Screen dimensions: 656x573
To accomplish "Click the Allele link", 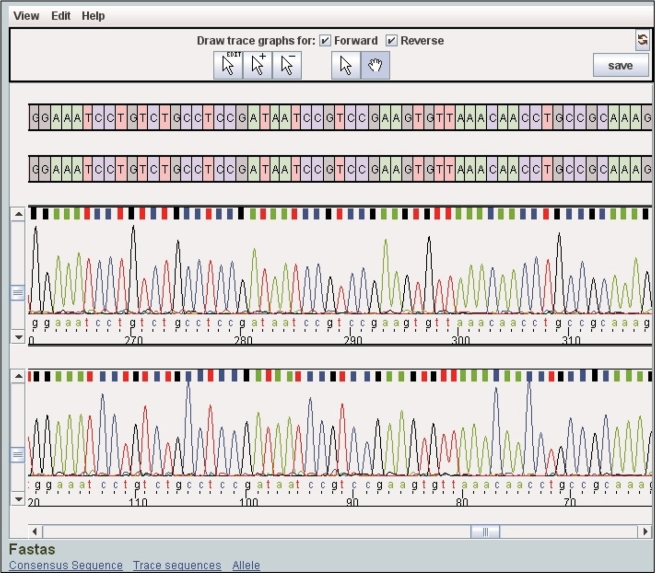I will (x=246, y=565).
